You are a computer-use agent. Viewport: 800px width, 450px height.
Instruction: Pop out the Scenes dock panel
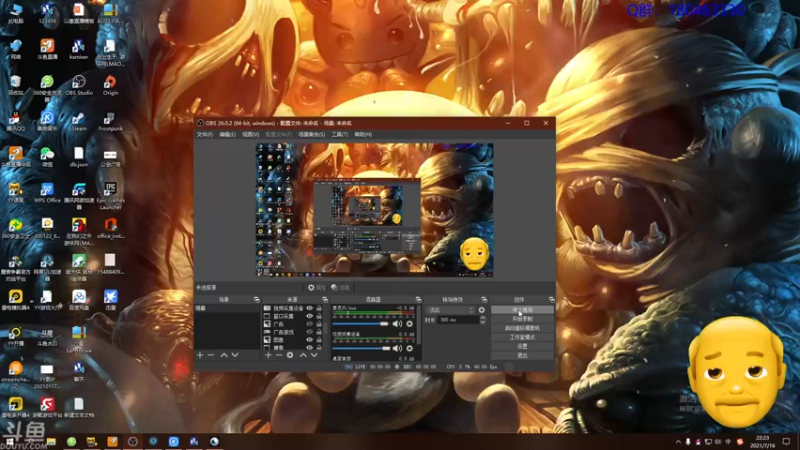256,299
